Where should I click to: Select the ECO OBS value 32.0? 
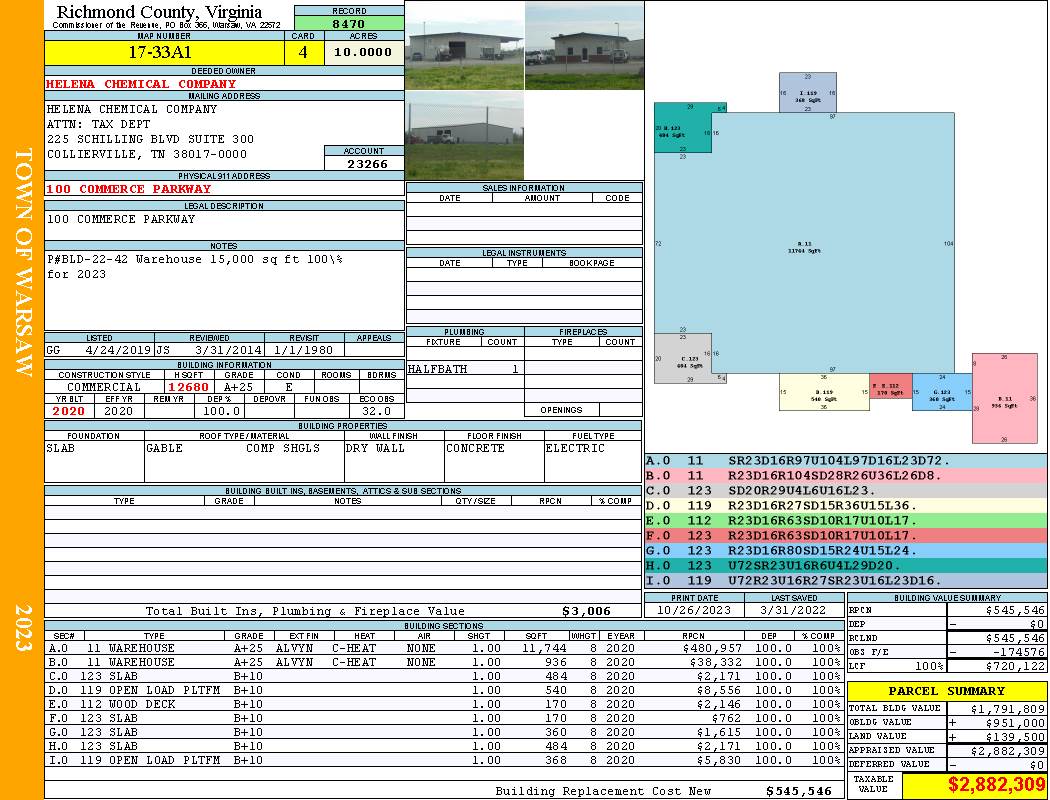tap(376, 410)
